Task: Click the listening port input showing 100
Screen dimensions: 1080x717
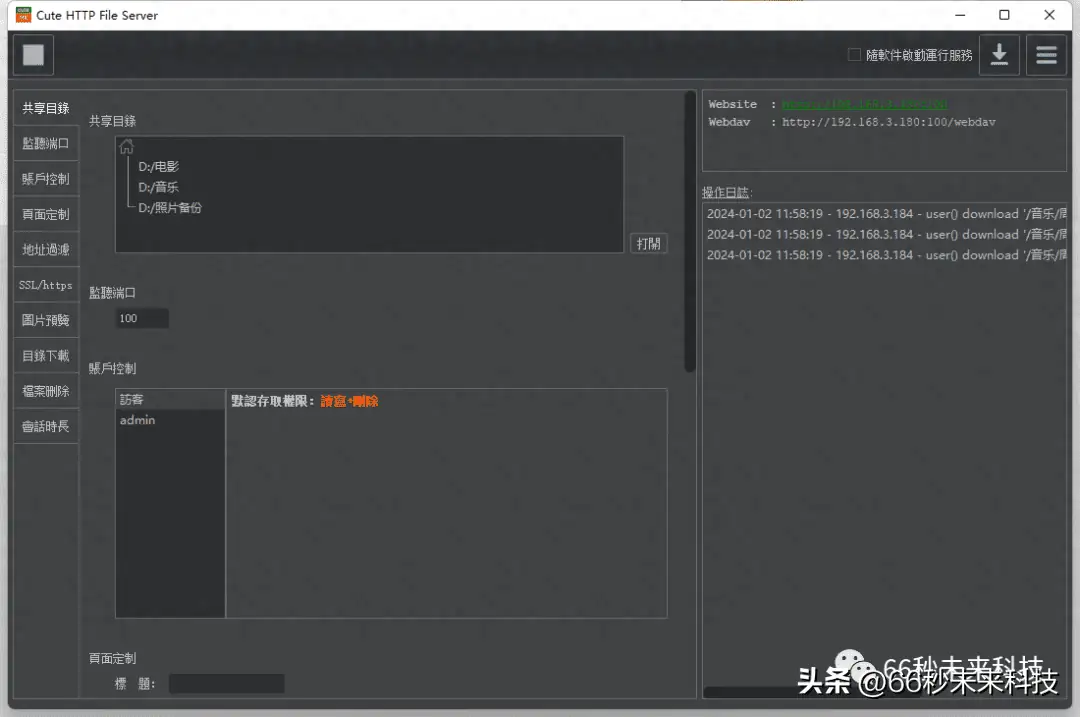Action: point(141,318)
